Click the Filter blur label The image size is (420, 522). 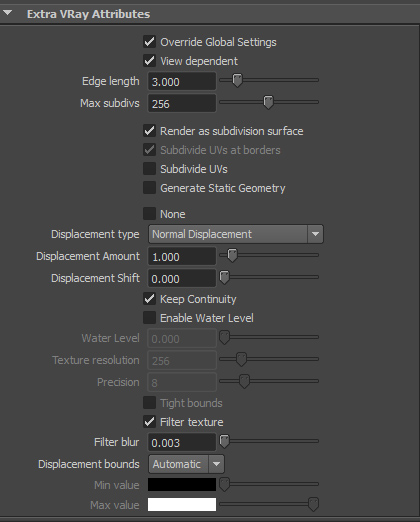[x=117, y=442]
